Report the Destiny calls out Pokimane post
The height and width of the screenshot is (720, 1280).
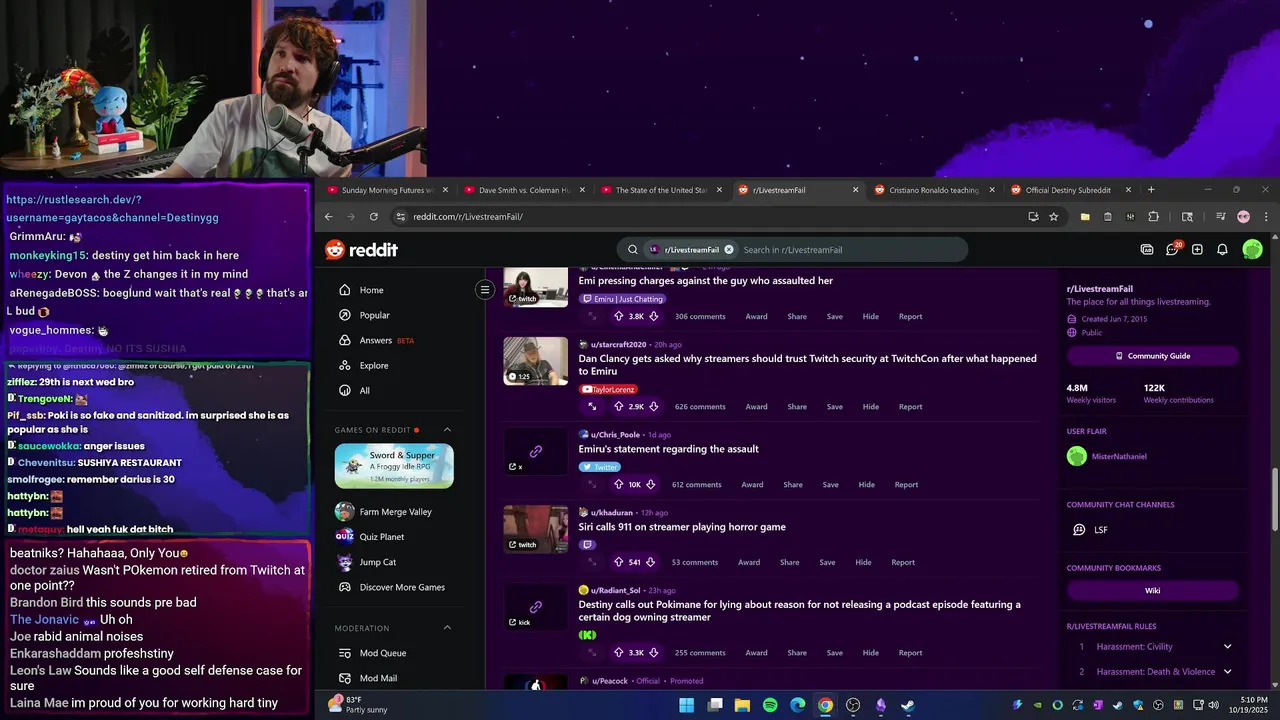910,652
